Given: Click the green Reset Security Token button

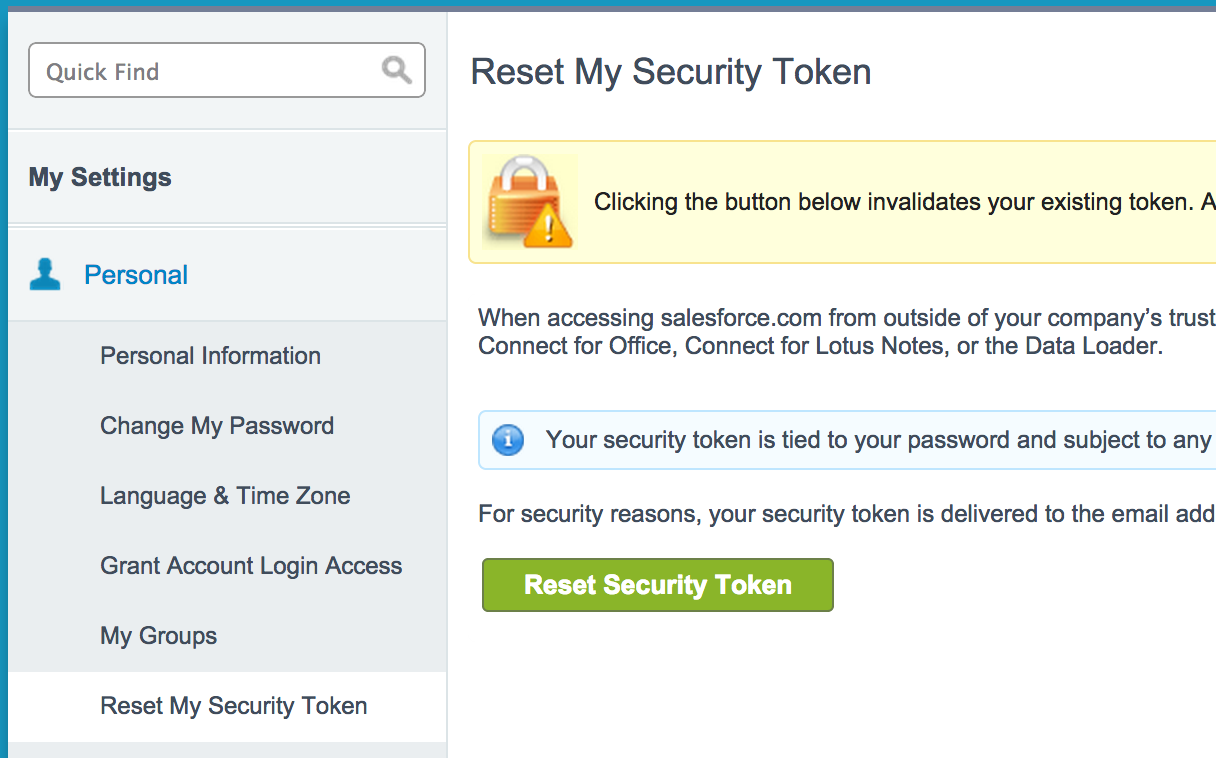Looking at the screenshot, I should 658,585.
